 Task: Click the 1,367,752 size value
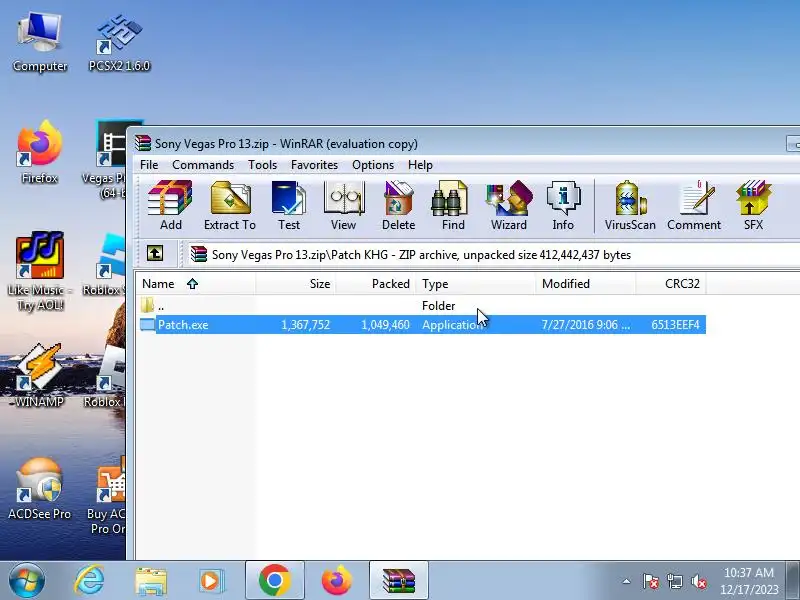click(x=305, y=325)
